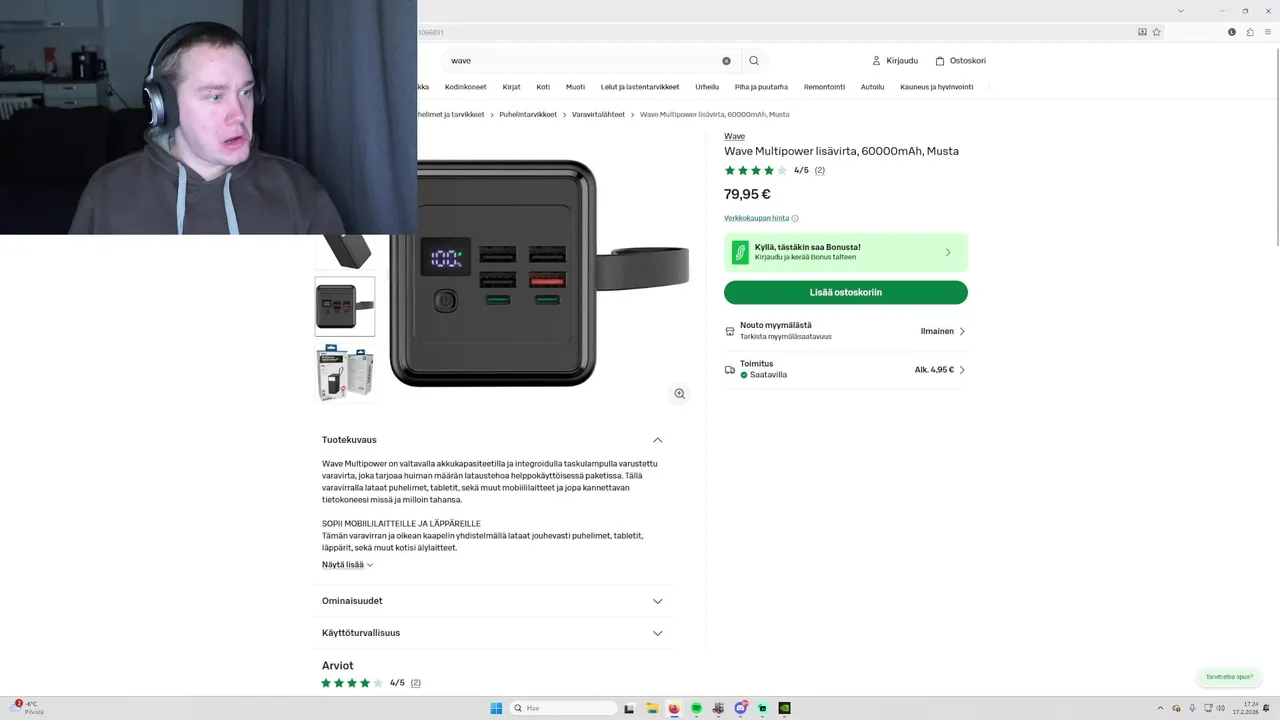Open Kauneus ja hyvinvointi category

pos(936,87)
